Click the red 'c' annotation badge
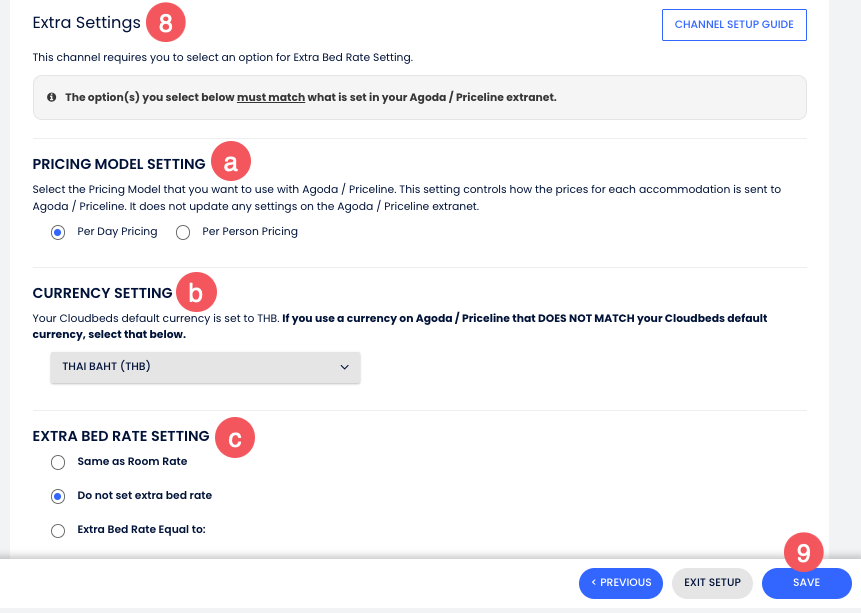861x613 pixels. (x=235, y=437)
